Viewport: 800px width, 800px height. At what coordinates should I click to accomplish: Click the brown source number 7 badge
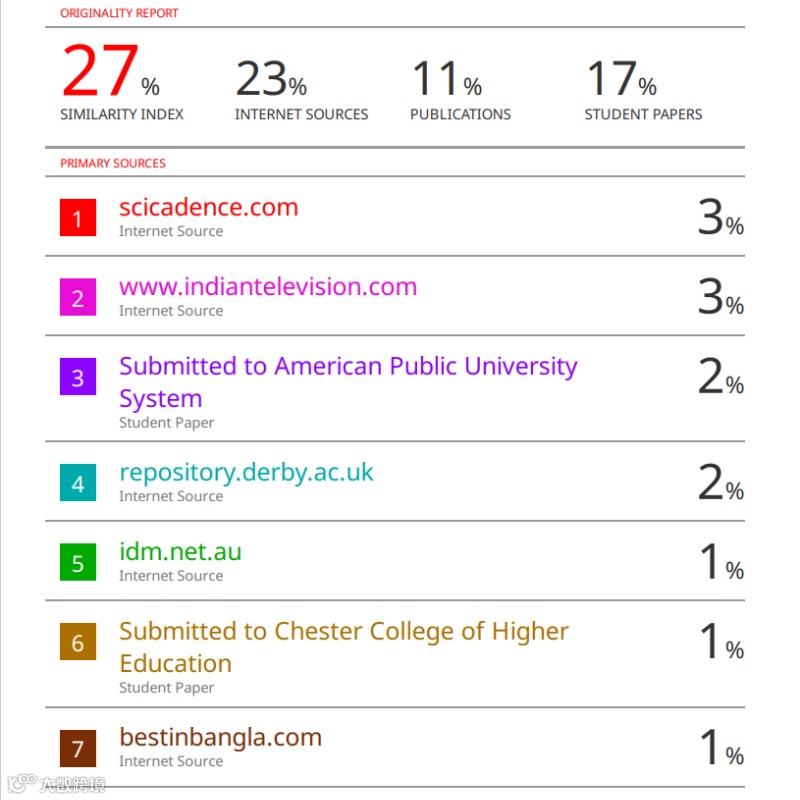[x=78, y=748]
